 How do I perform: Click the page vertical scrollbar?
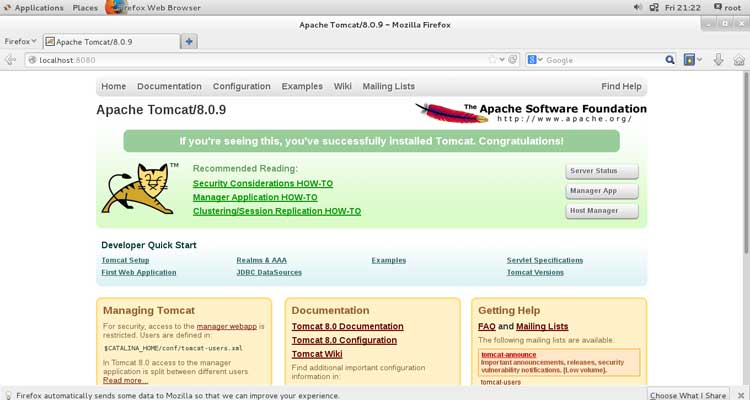[746, 163]
